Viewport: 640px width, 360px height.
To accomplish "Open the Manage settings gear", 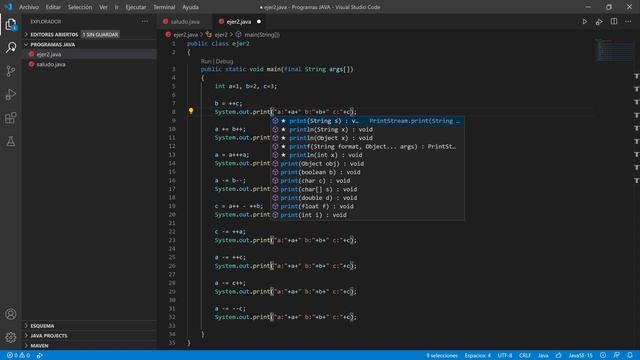I will click(11, 337).
